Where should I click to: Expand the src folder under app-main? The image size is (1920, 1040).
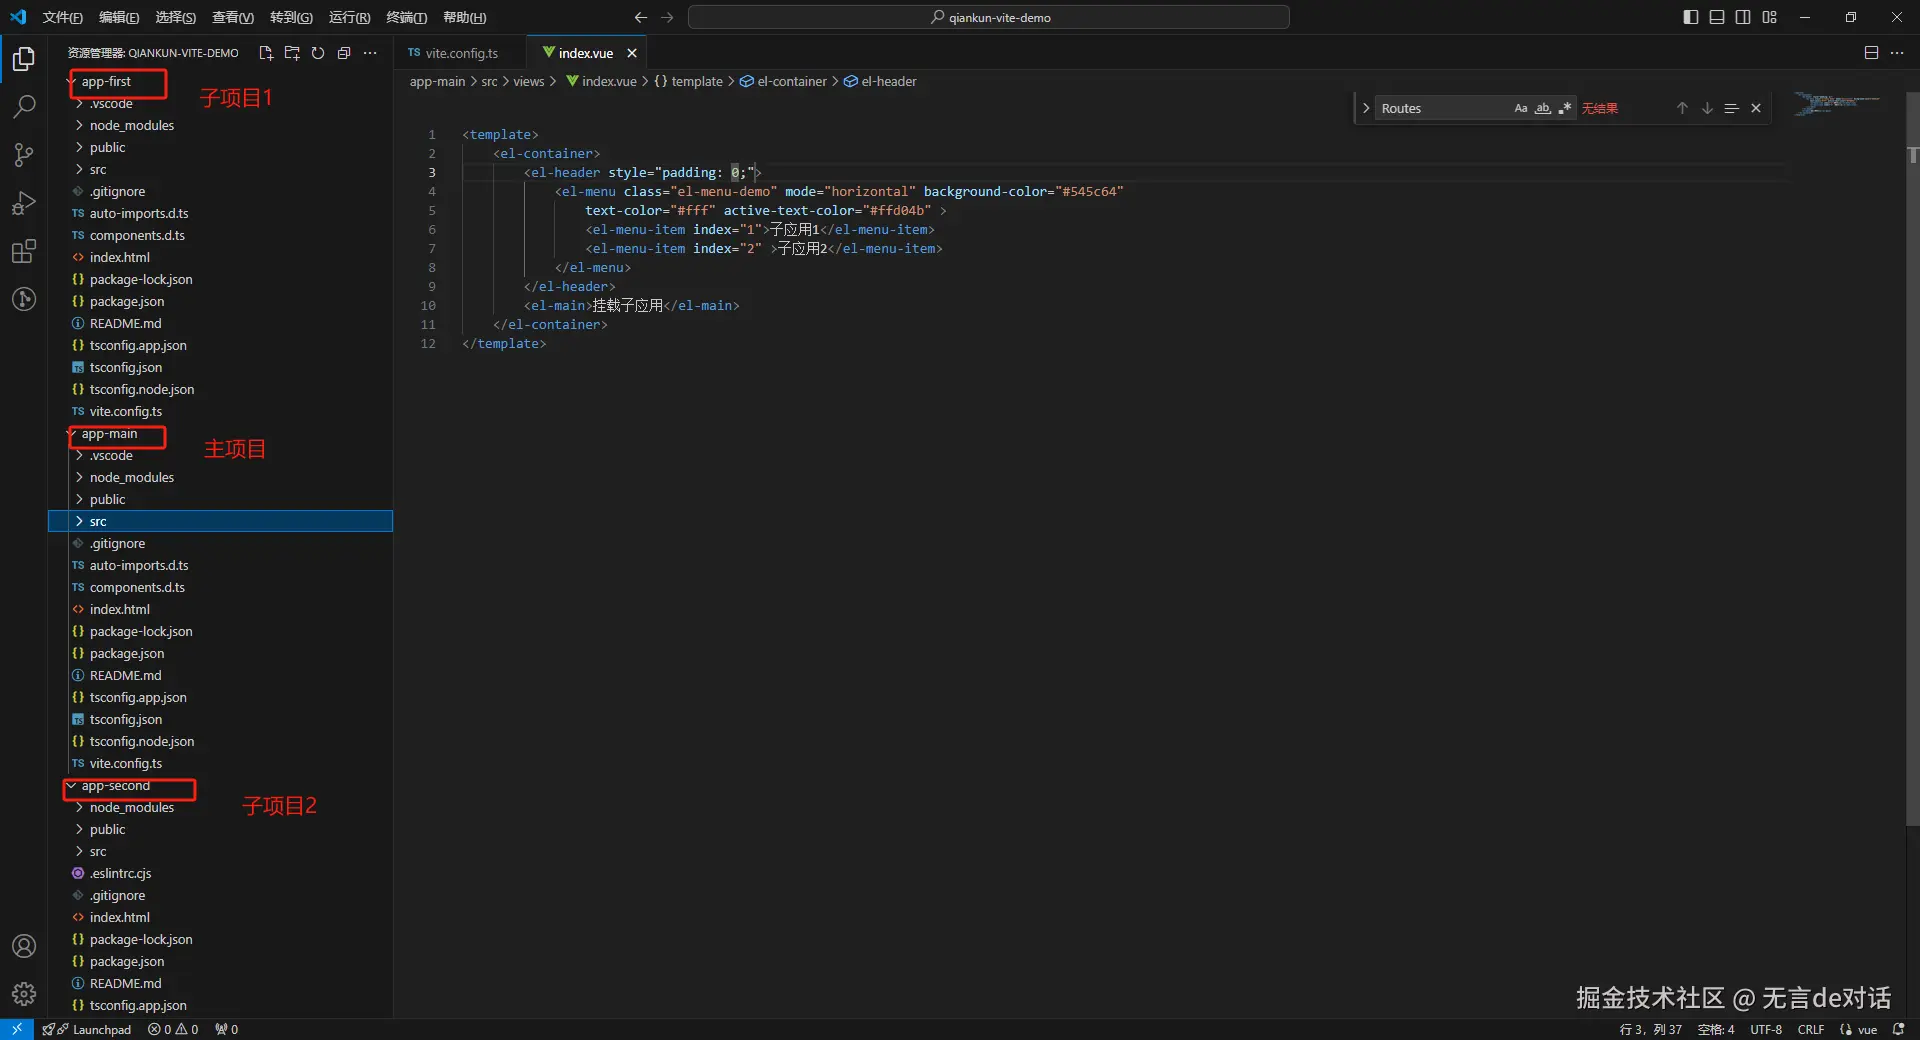coord(98,521)
